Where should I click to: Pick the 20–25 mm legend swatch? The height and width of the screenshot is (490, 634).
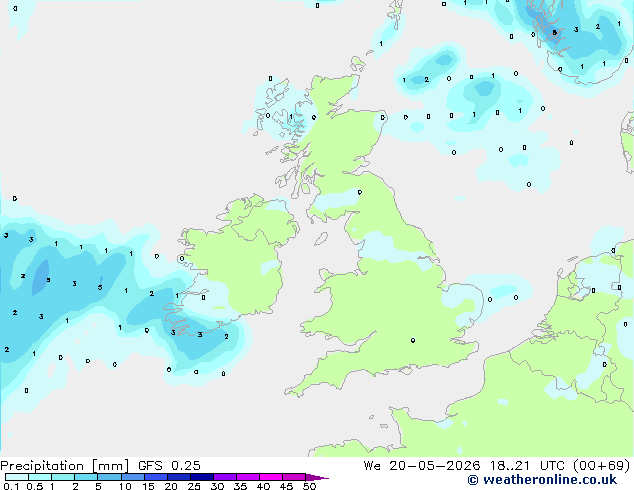coord(179,477)
